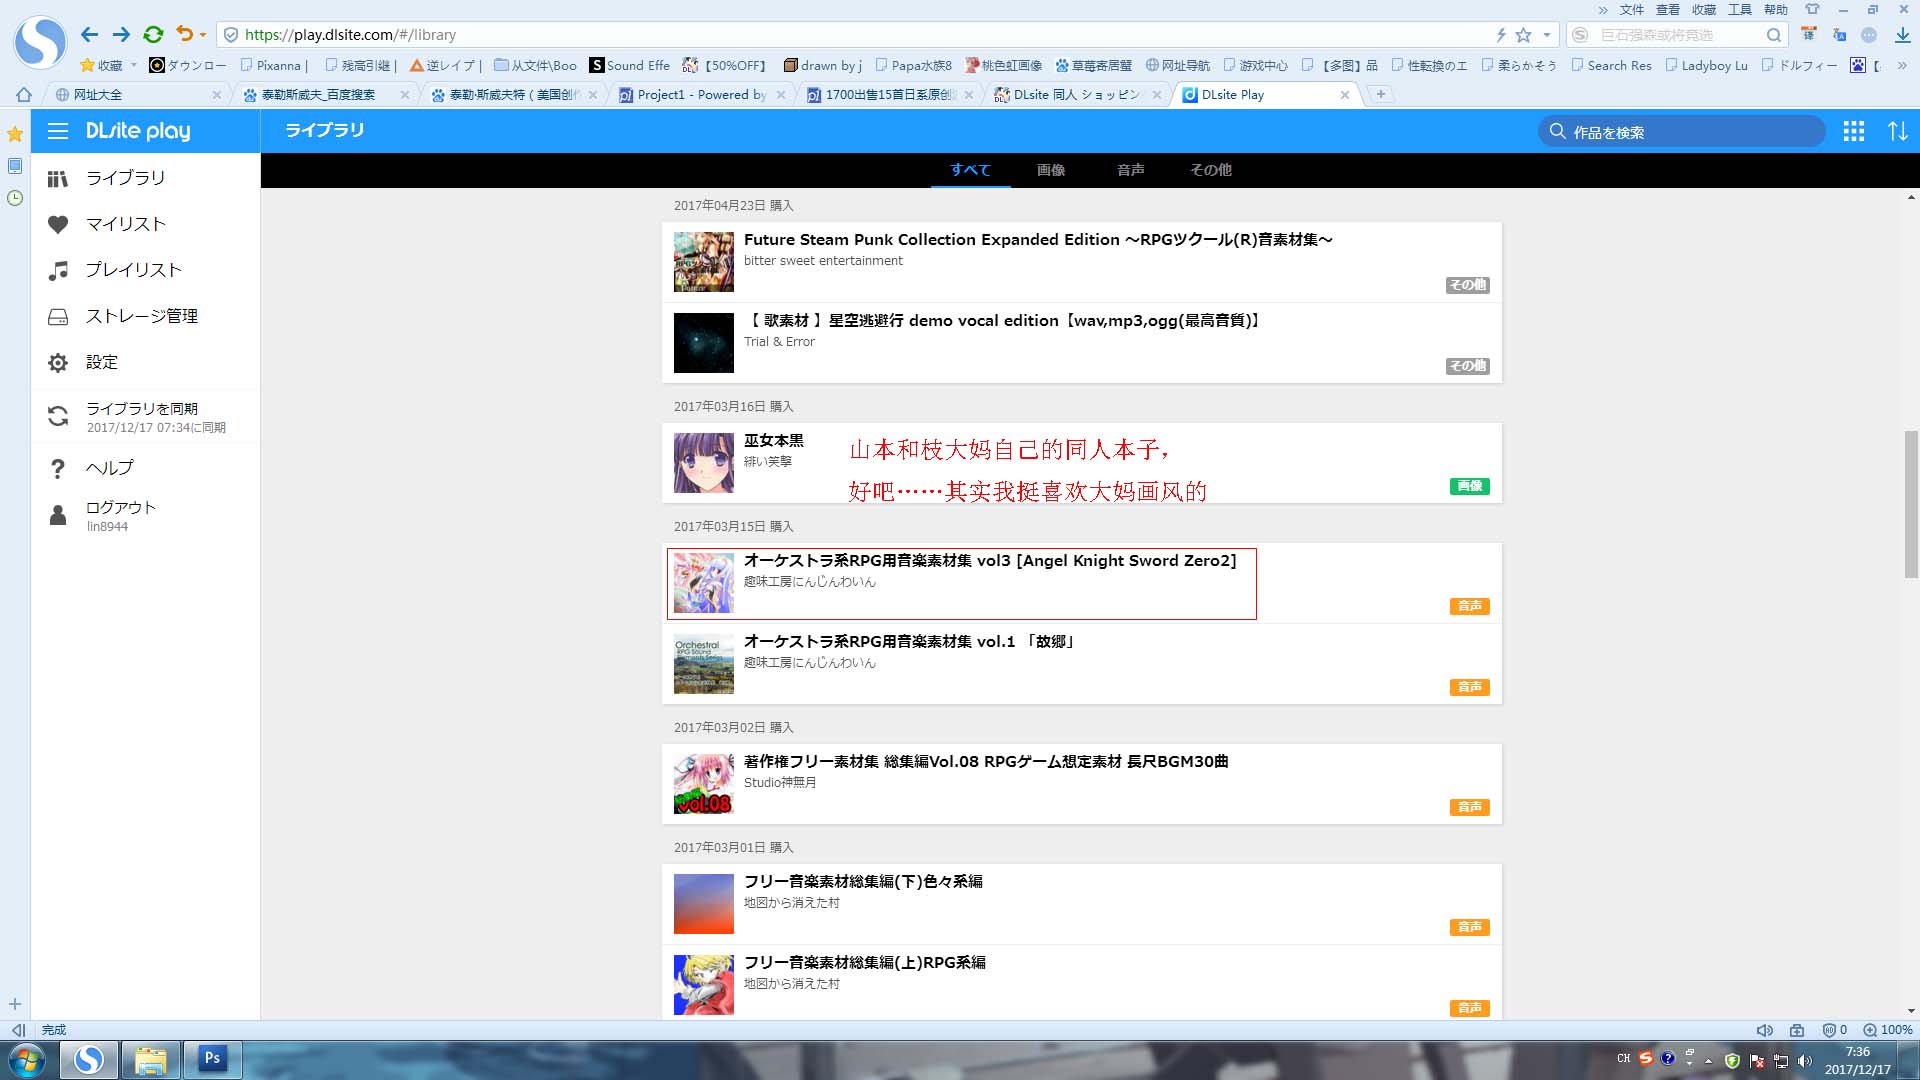Open the ヘルプ help item

coord(145,468)
